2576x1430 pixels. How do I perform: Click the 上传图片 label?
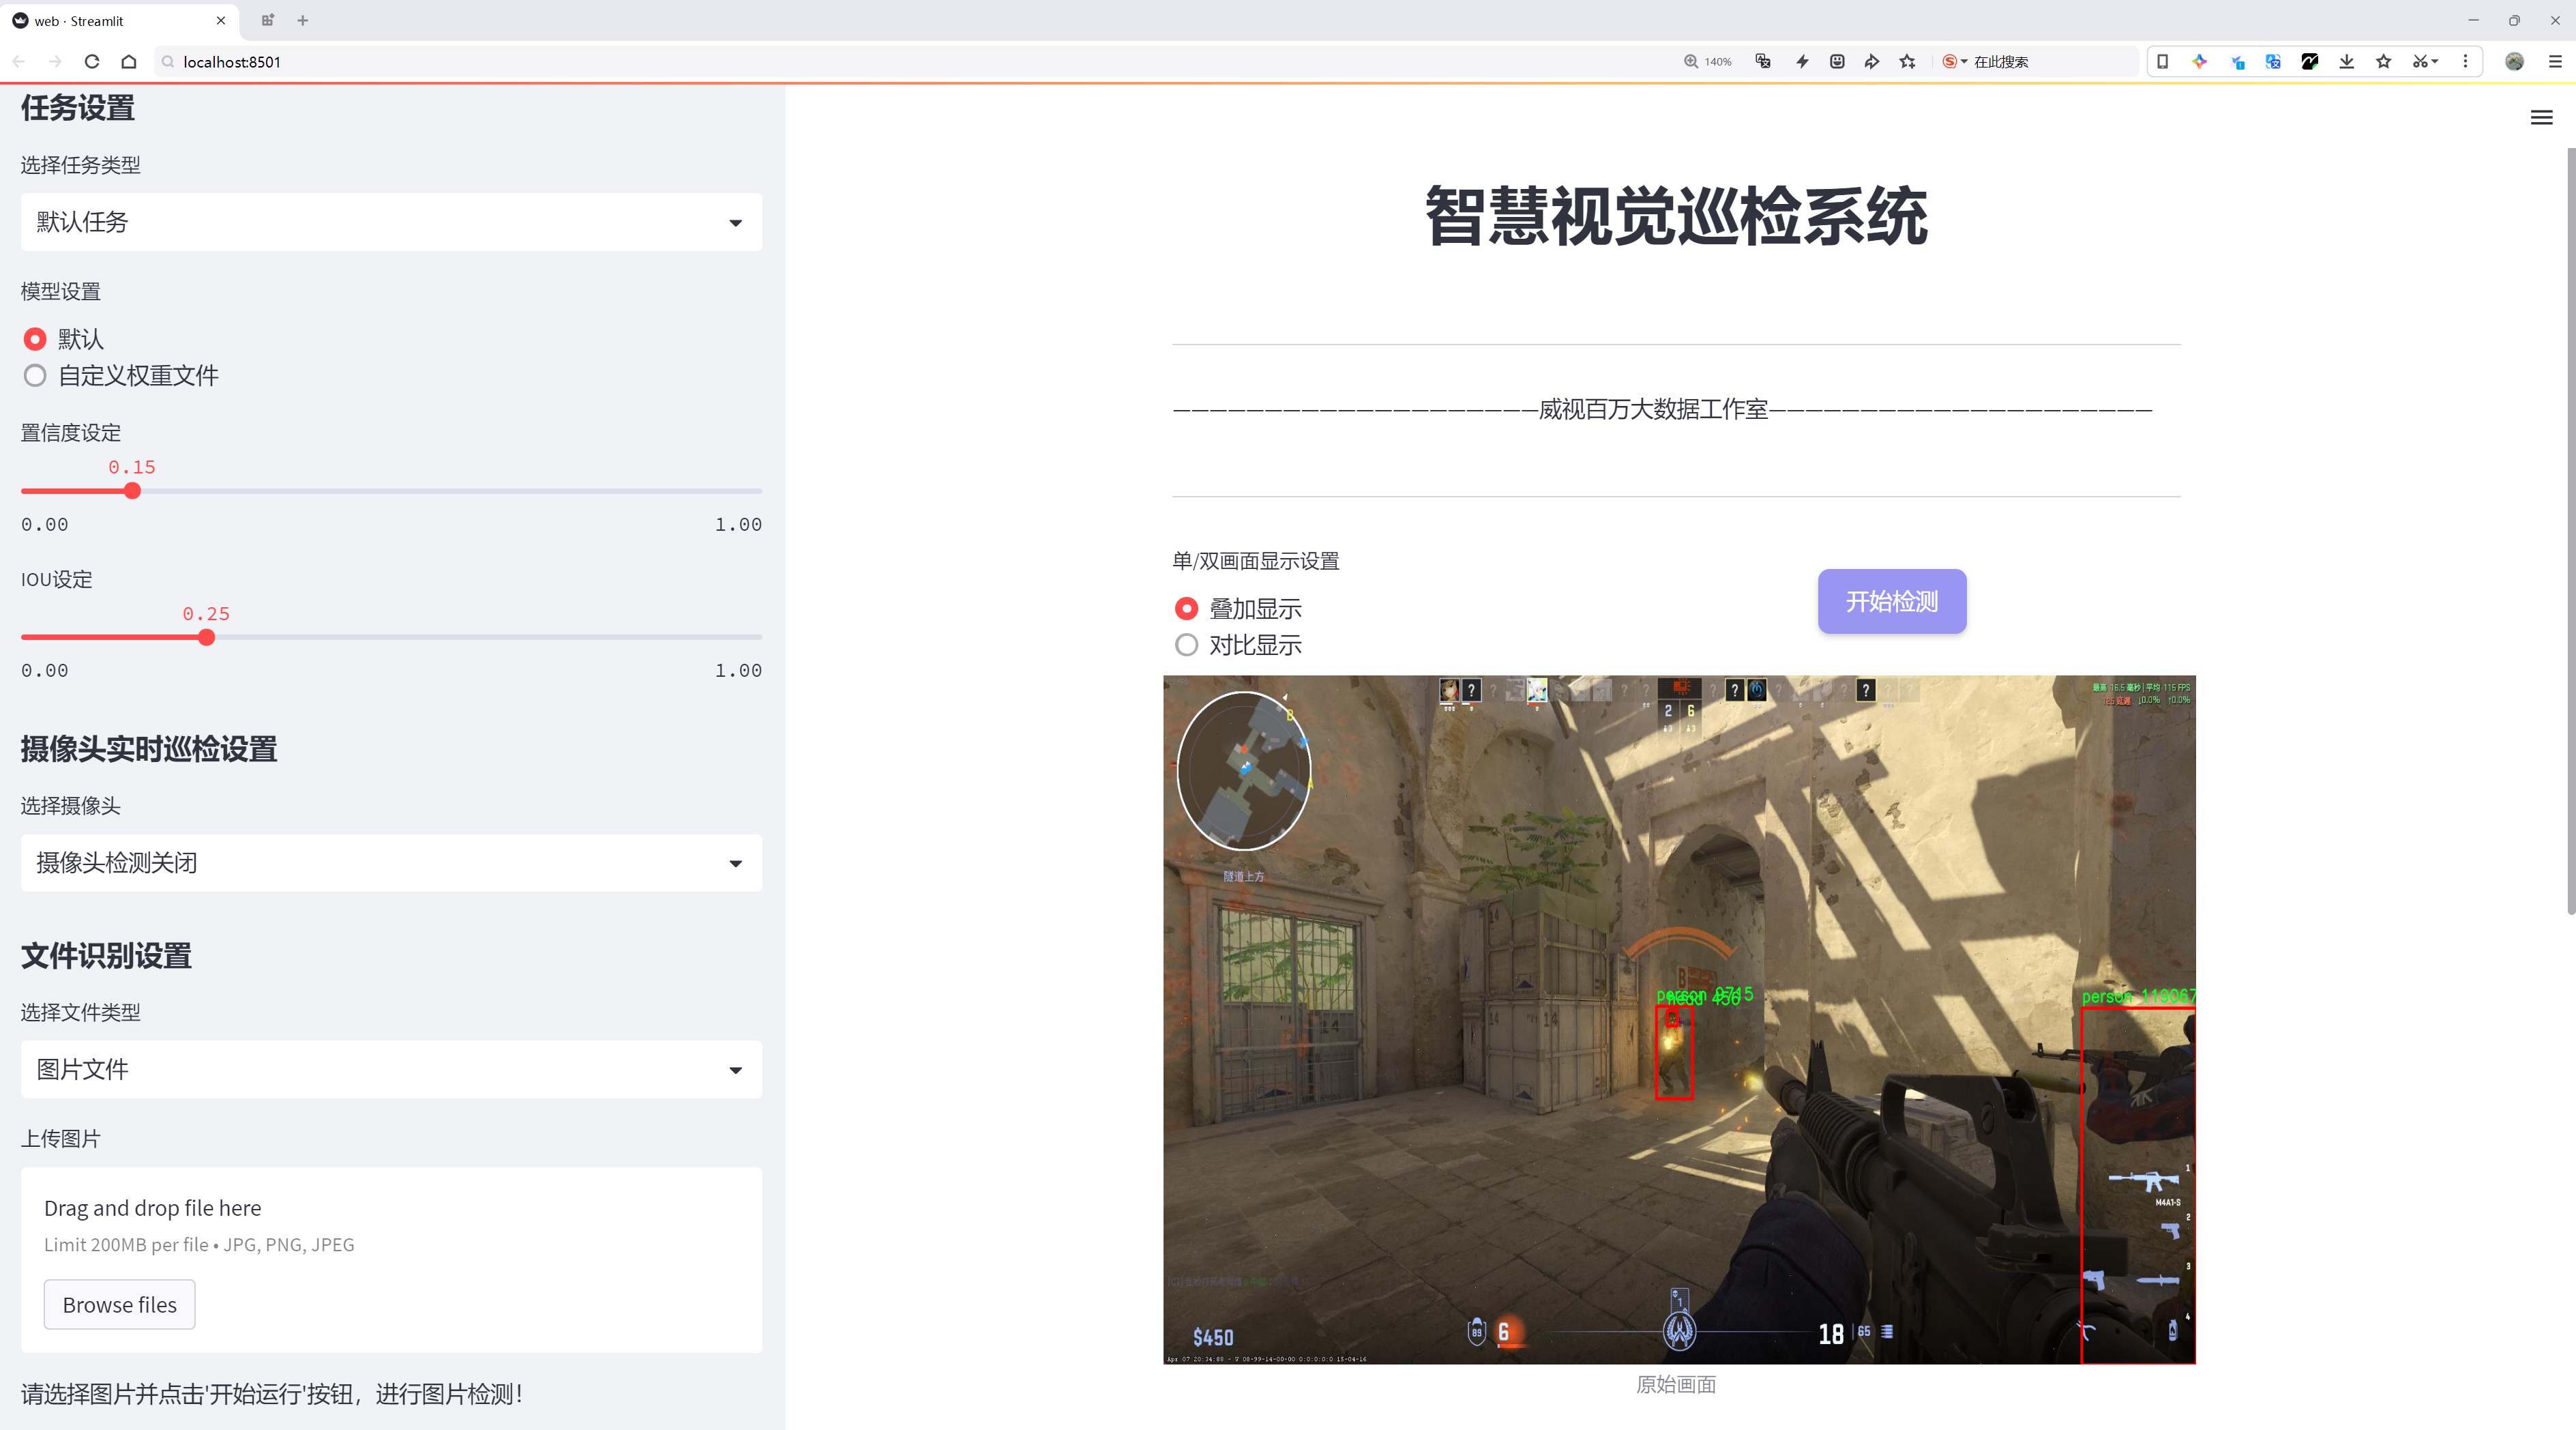pyautogui.click(x=61, y=1138)
